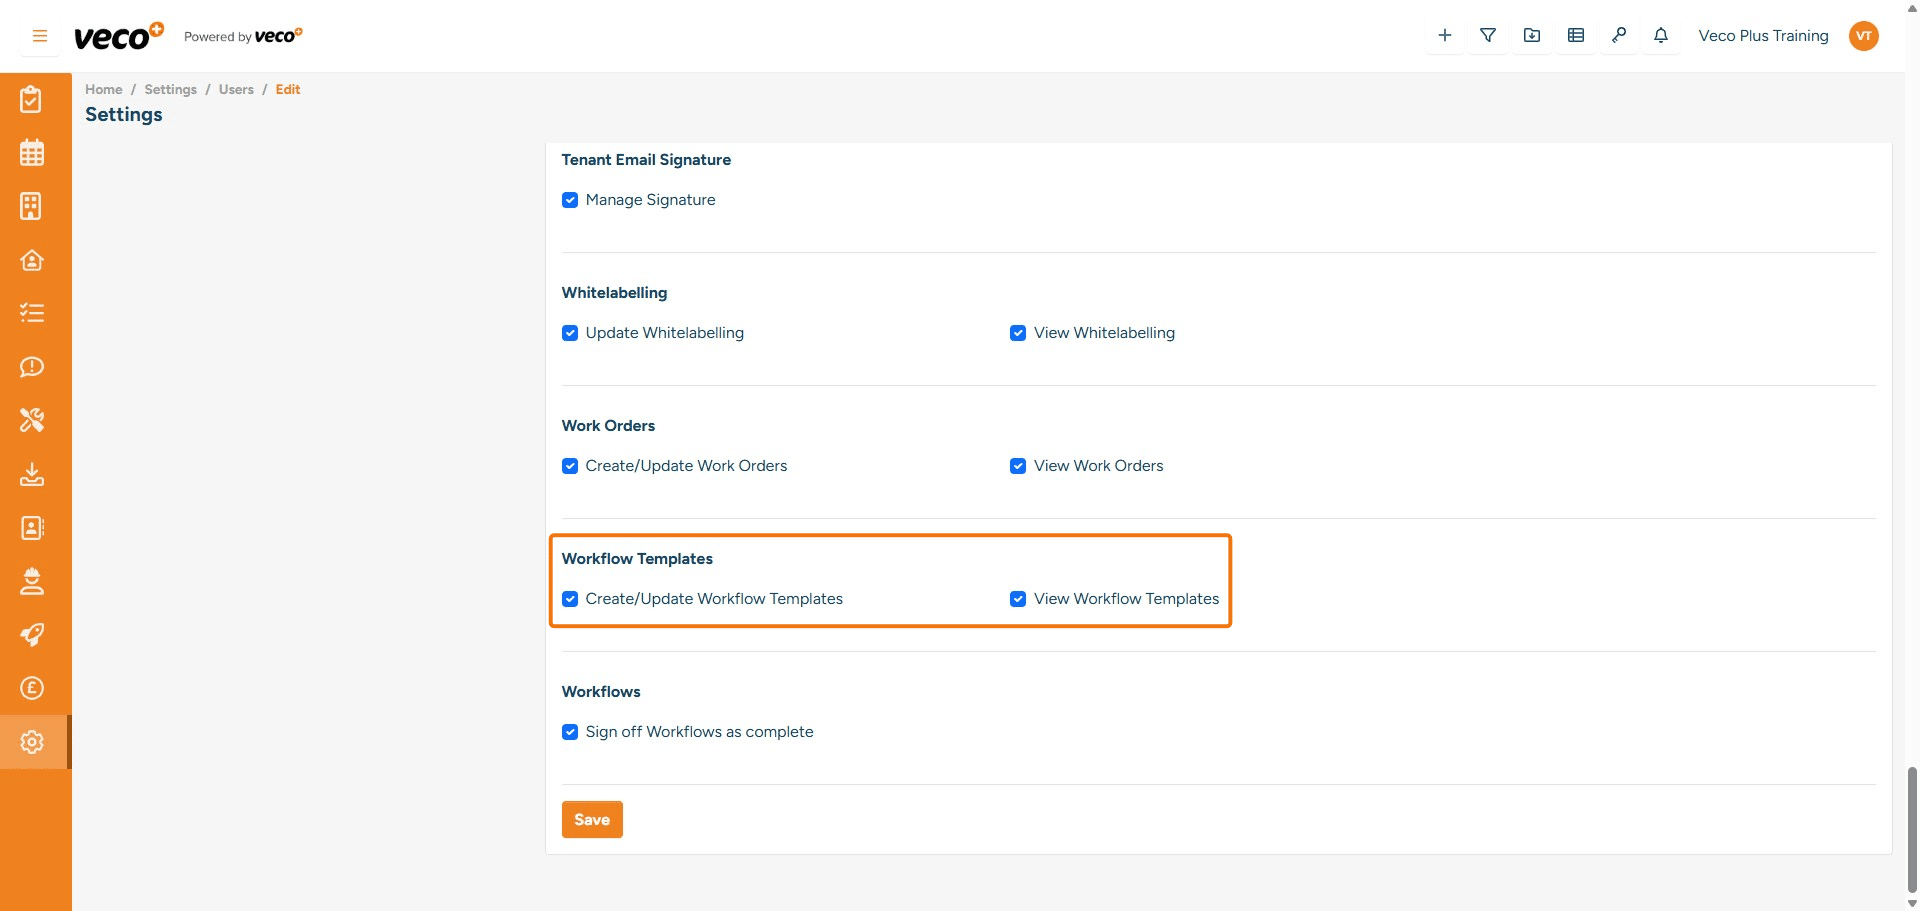Click the plus icon to add new item
Image resolution: width=1920 pixels, height=911 pixels.
[1444, 35]
